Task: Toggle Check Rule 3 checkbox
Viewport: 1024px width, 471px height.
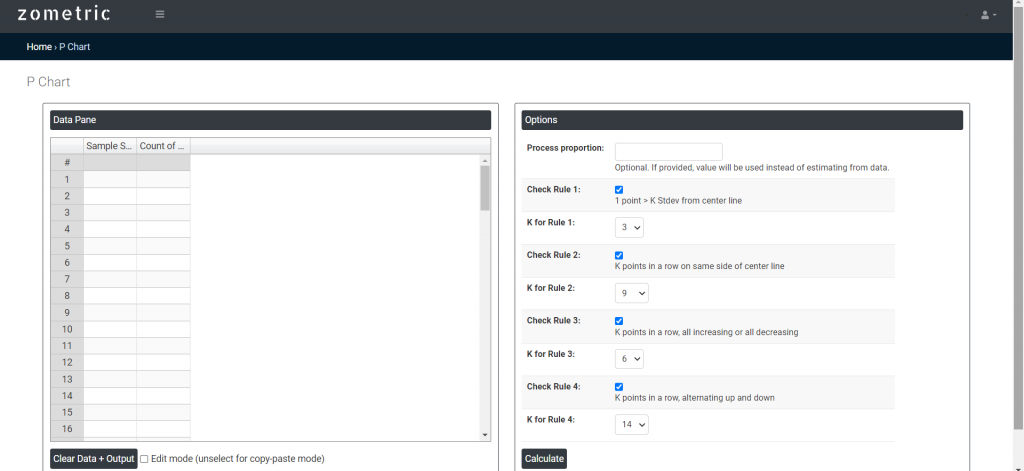Action: [619, 321]
